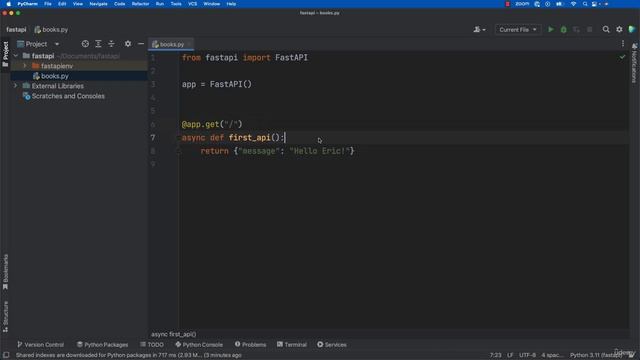Image resolution: width=640 pixels, height=360 pixels.
Task: Open the File menu
Action: 48,4
